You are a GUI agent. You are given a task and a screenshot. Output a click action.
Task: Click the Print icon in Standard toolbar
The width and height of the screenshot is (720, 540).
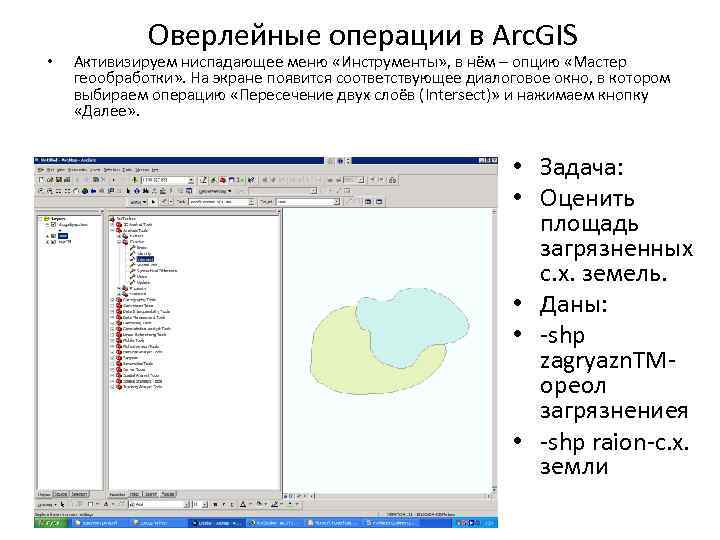(x=67, y=180)
